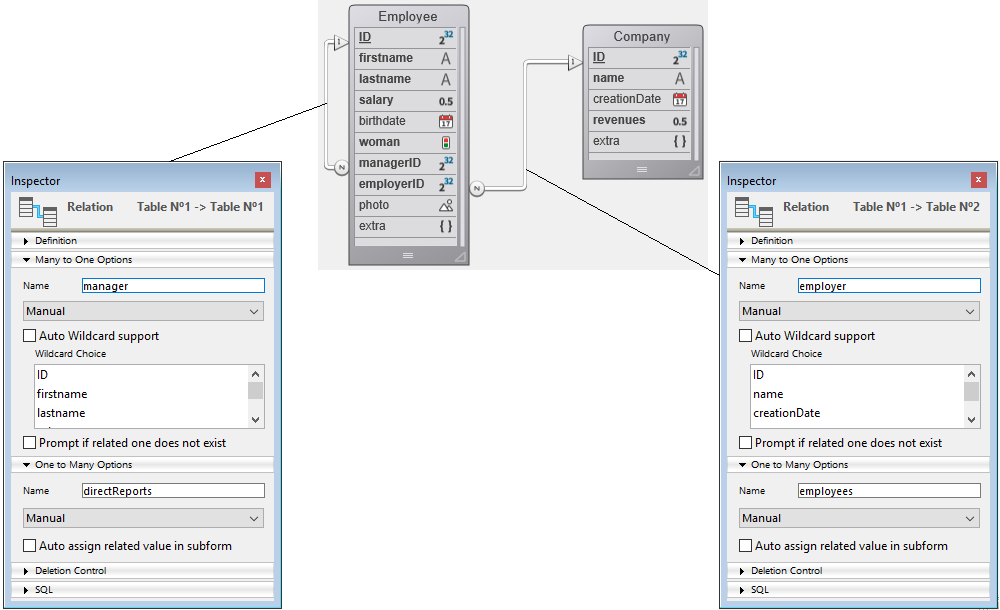Screen dimensions: 1000x610
Task: Click the scrollbar of the left Wildcard Choice list
Action: pos(256,393)
